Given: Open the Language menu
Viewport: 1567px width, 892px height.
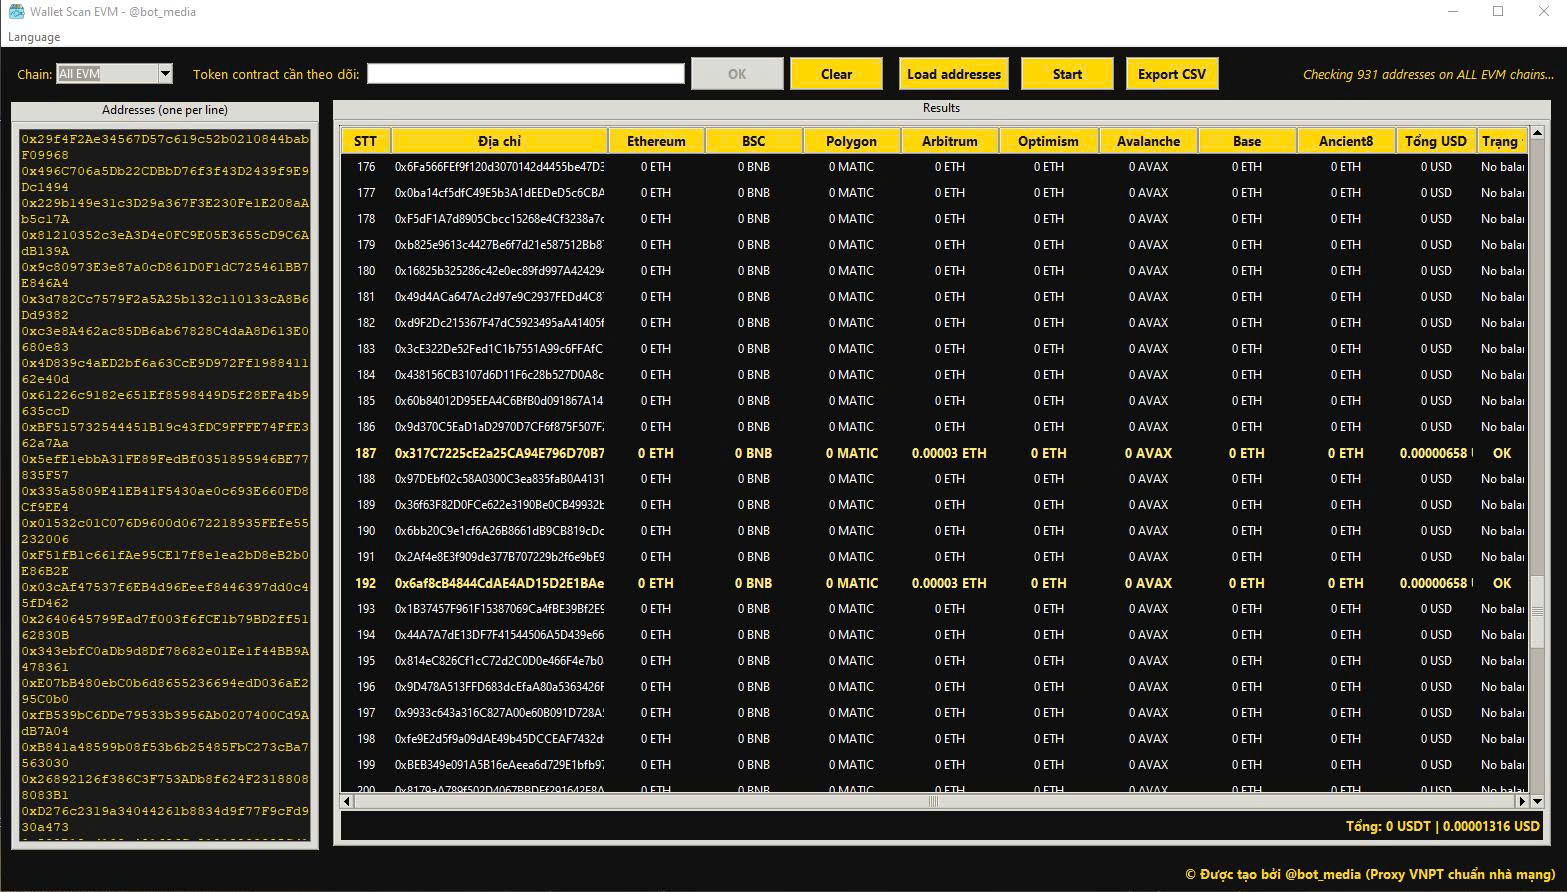Looking at the screenshot, I should (x=34, y=37).
